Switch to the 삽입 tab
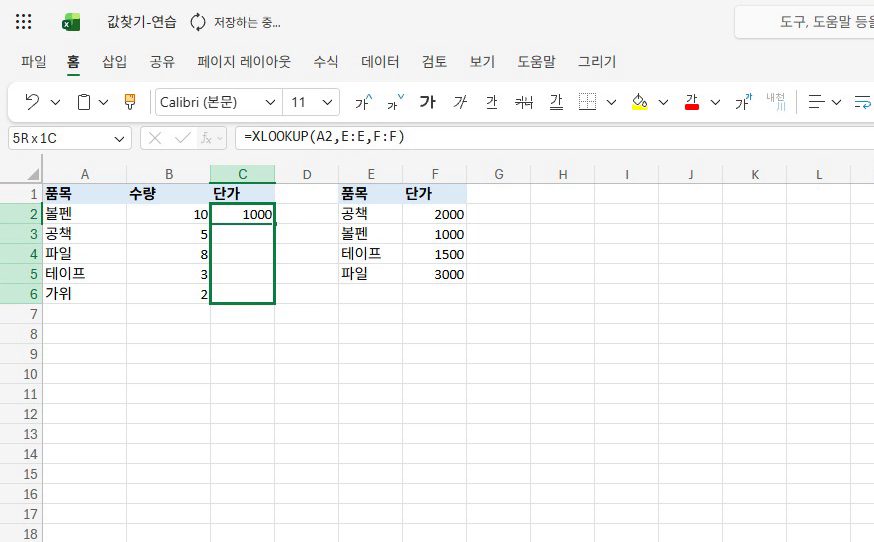 114,61
